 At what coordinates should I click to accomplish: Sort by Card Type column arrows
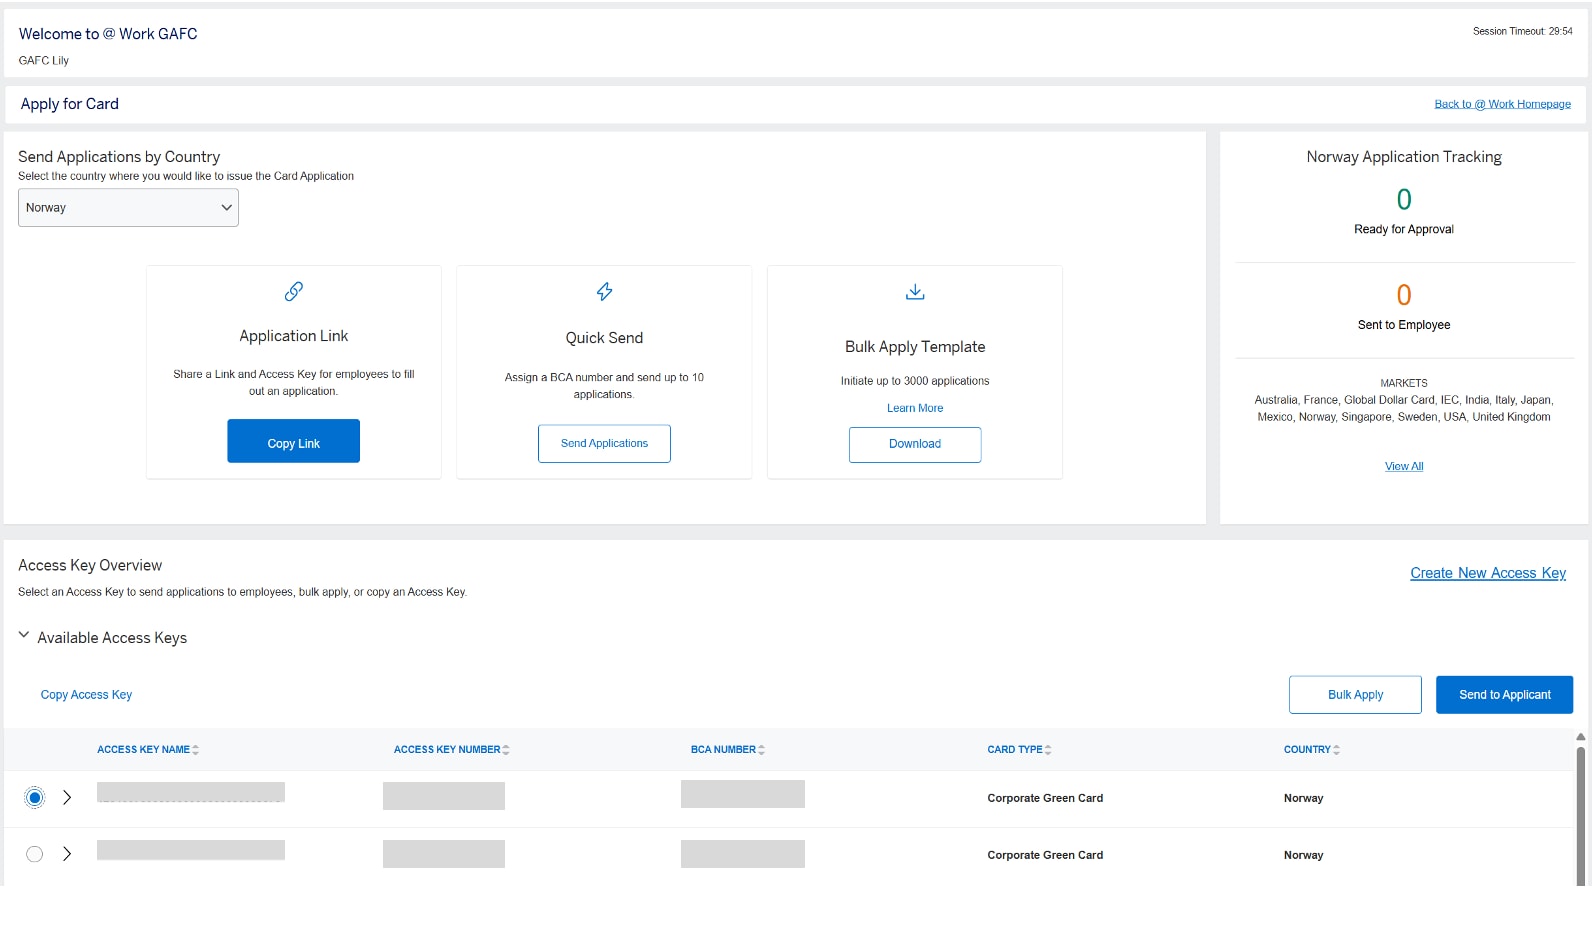1048,750
